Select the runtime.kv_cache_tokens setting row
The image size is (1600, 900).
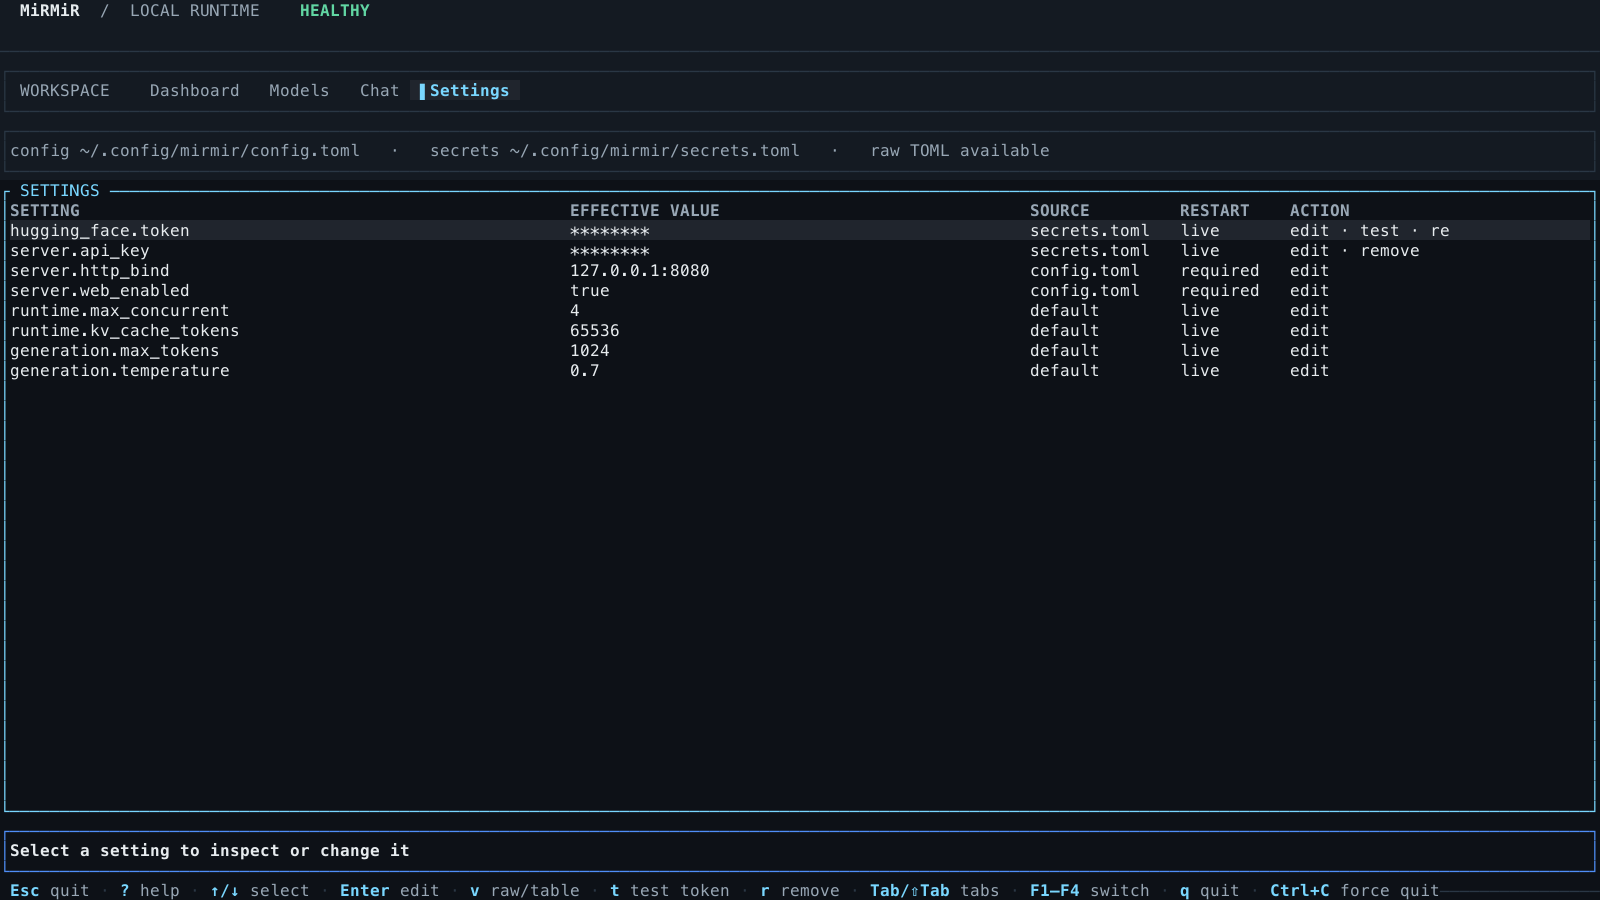coord(799,331)
